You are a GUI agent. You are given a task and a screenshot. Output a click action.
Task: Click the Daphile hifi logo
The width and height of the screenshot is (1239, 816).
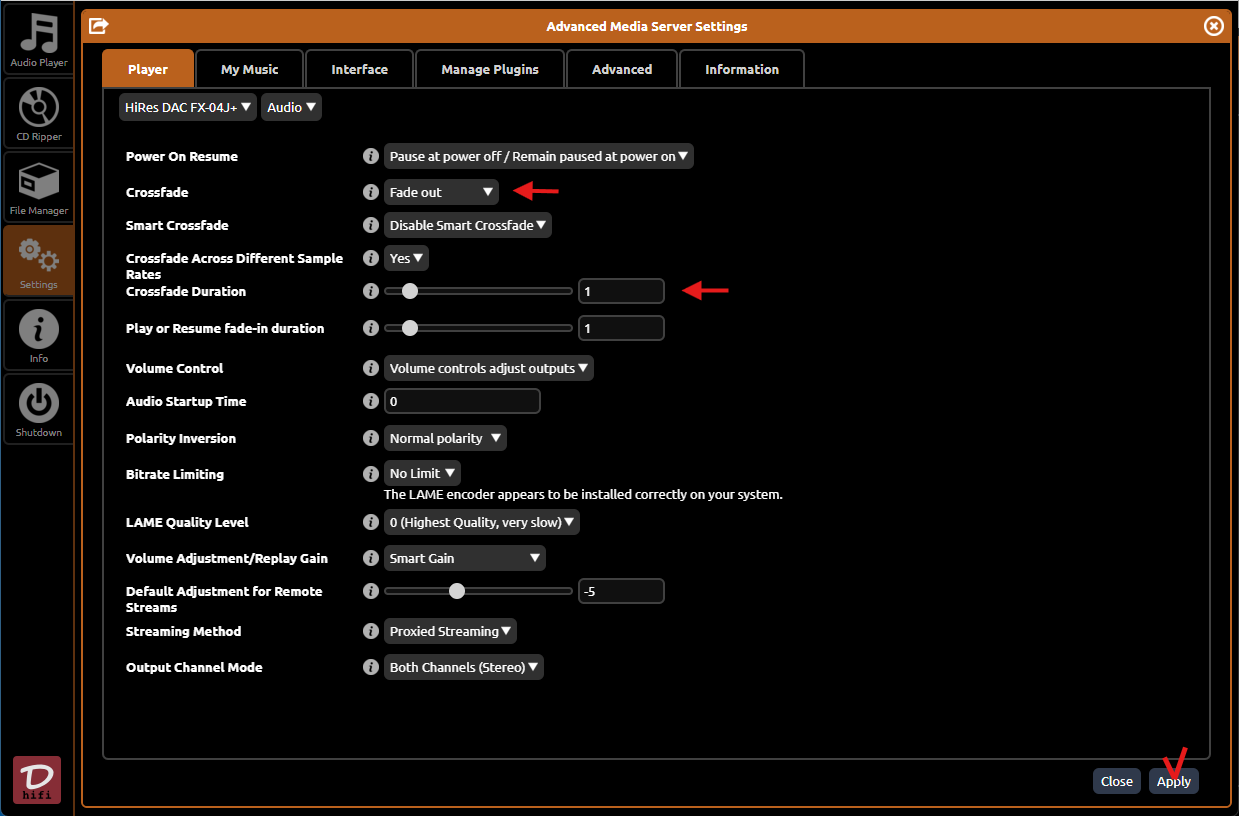click(37, 780)
